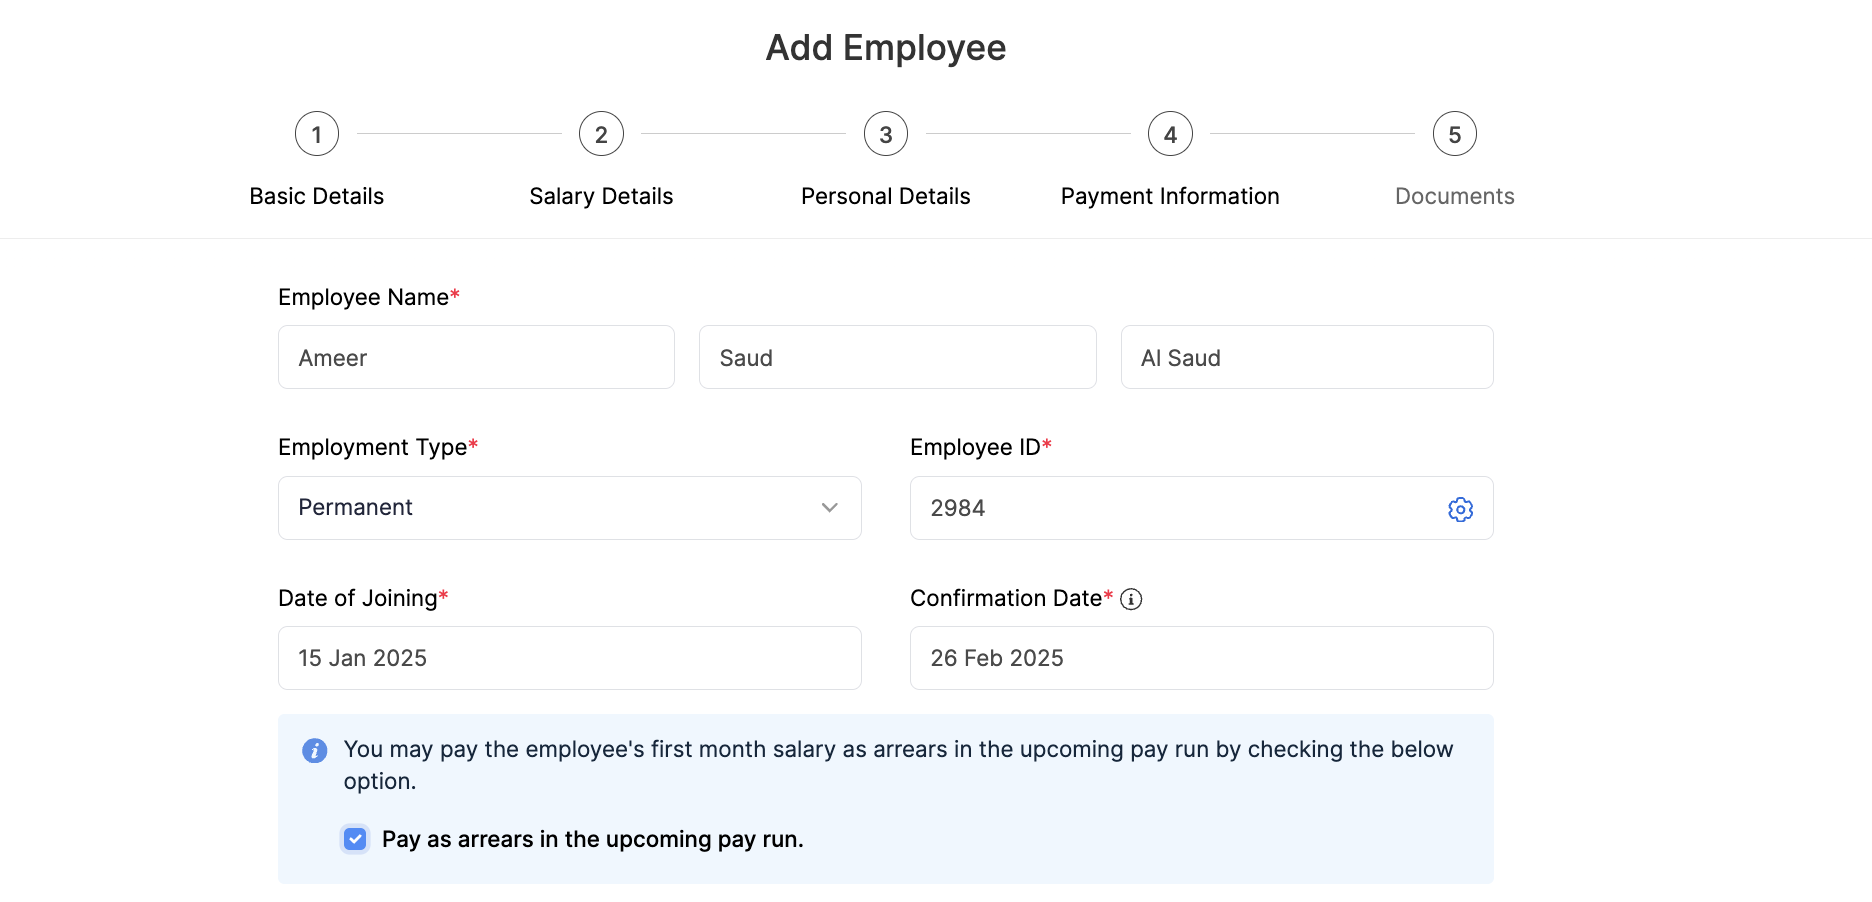Open the Confirmation Date picker
Image resolution: width=1872 pixels, height=902 pixels.
coord(1200,658)
